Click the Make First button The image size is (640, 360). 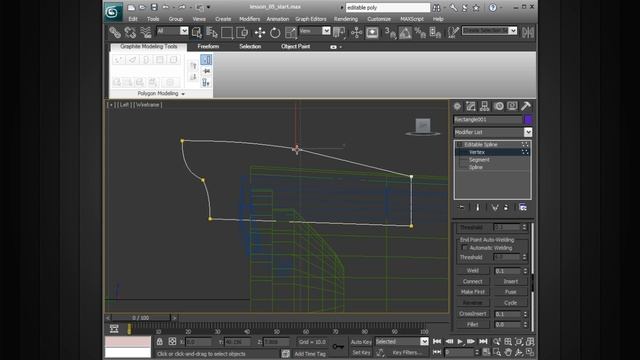(473, 292)
